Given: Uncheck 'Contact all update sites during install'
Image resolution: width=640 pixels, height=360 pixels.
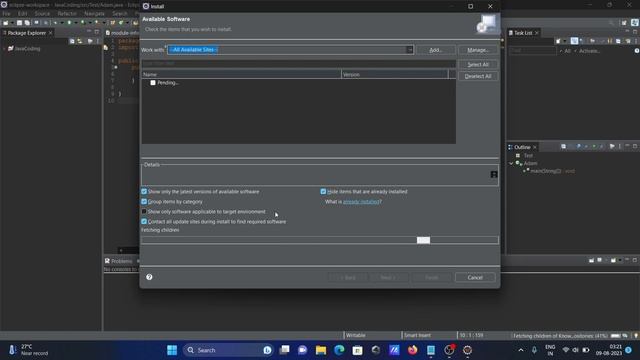Looking at the screenshot, I should (144, 222).
